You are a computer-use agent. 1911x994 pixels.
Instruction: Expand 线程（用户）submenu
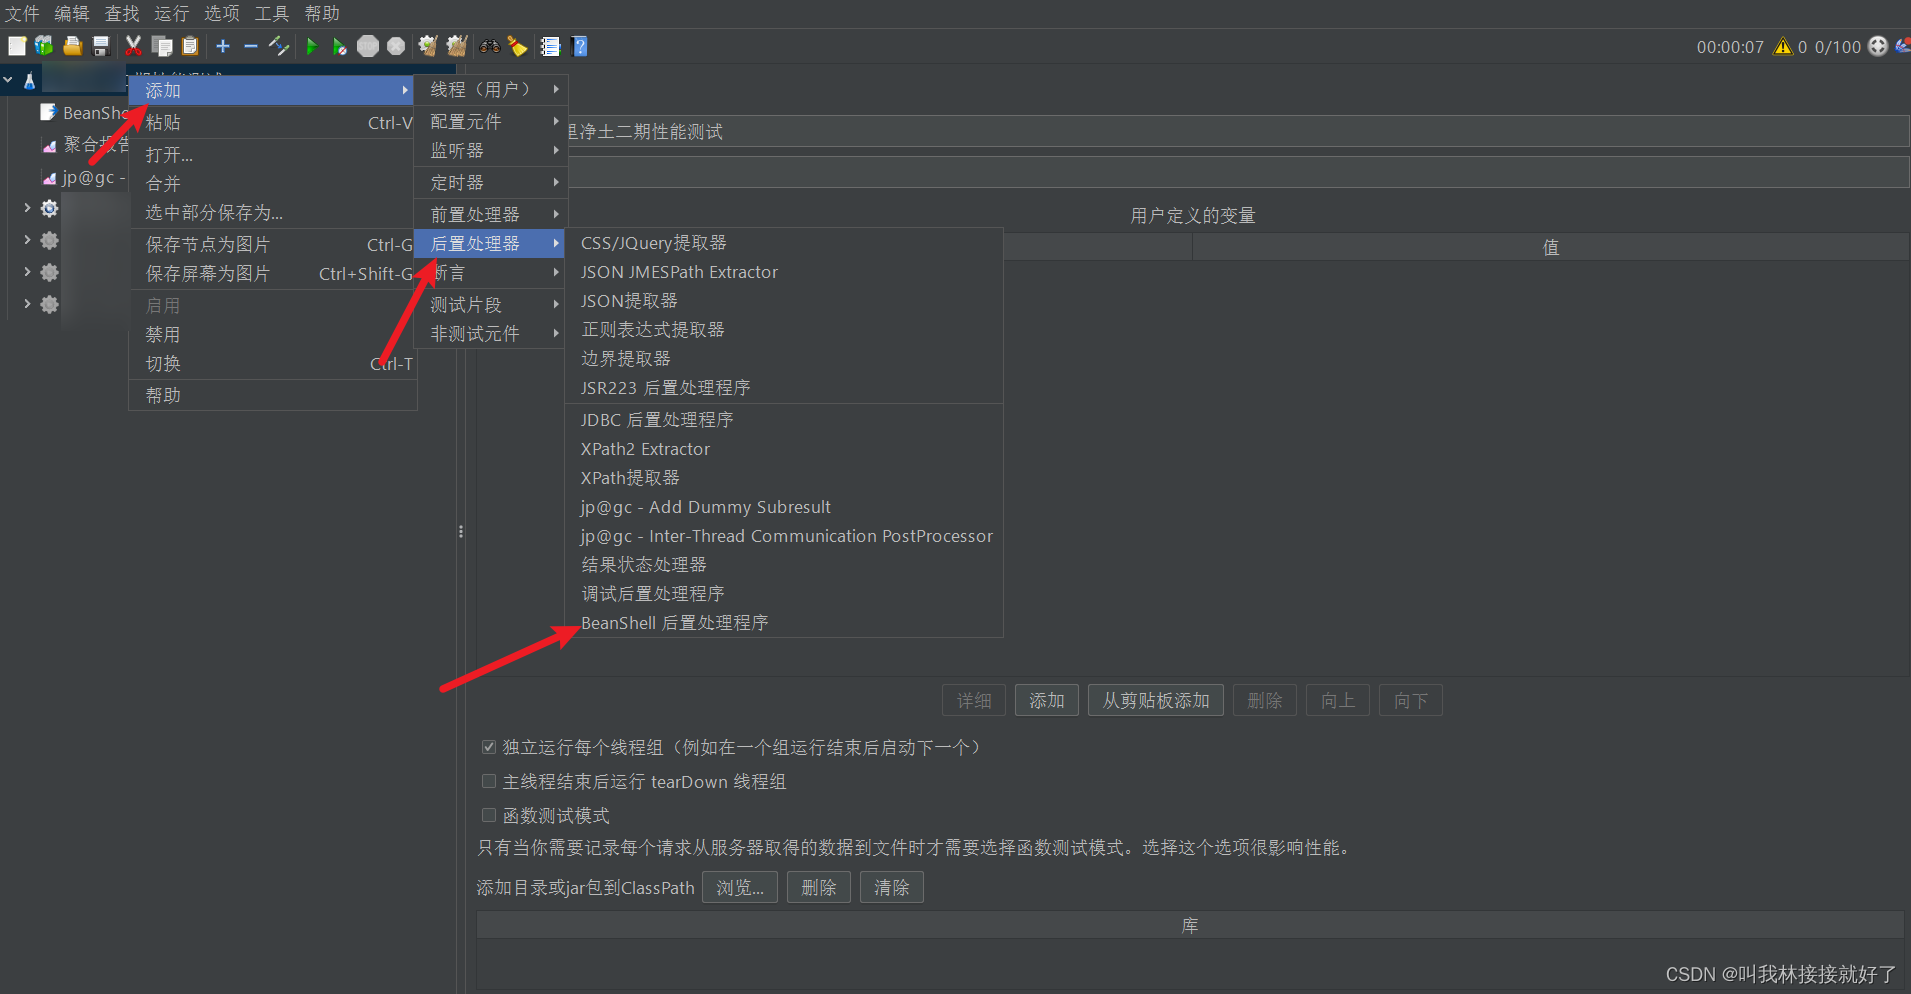(x=491, y=89)
